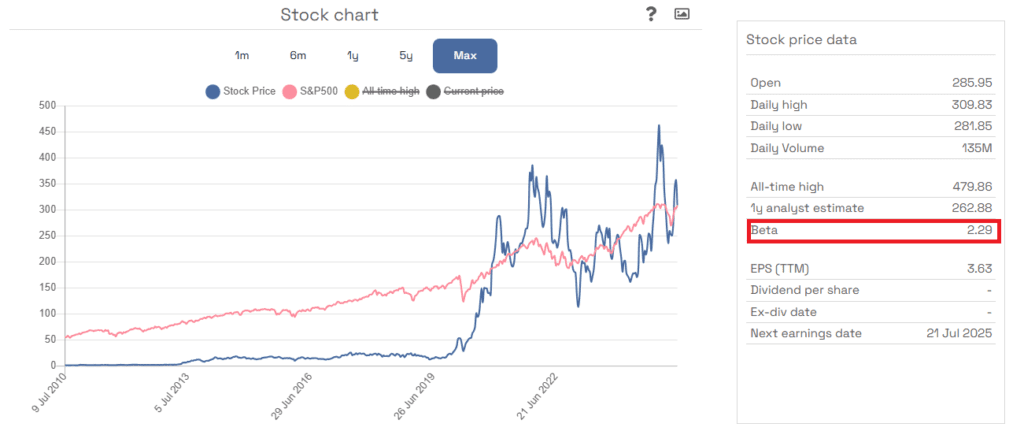Click the Next earnings date row

coord(870,333)
